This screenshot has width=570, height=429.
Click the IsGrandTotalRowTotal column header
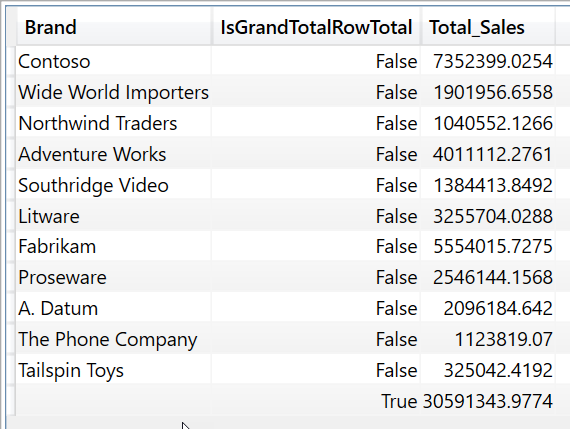[316, 27]
